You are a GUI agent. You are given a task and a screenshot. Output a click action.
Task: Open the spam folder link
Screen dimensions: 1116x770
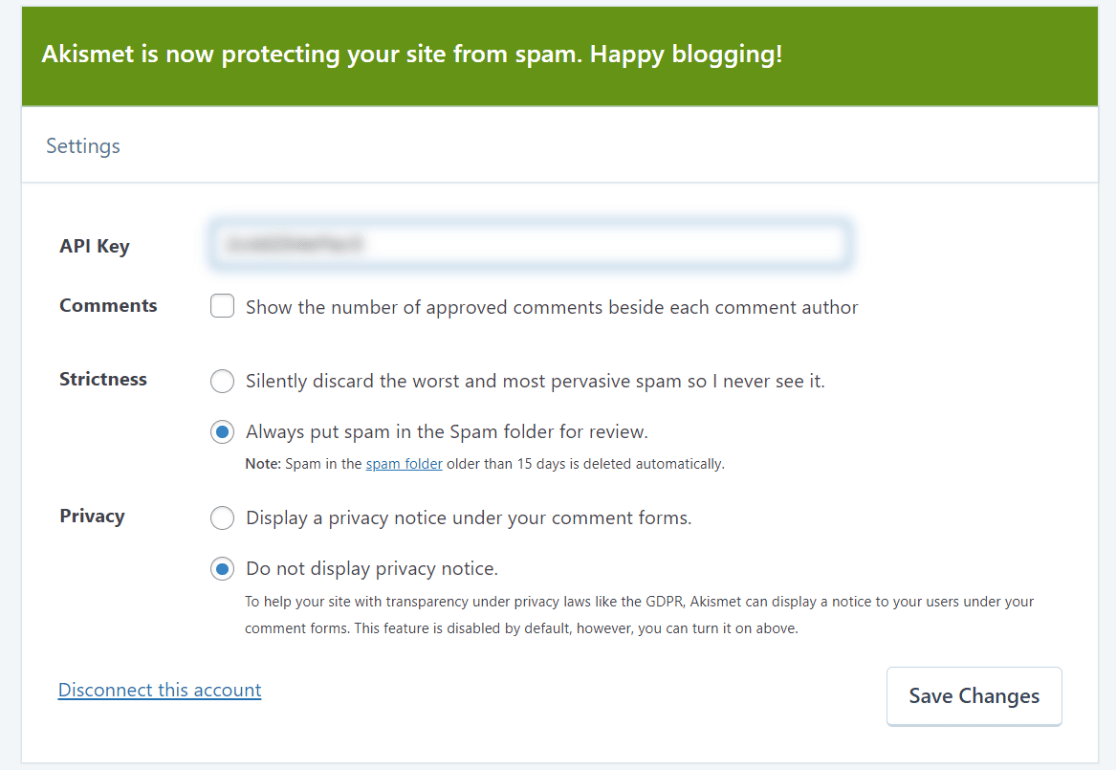click(x=404, y=464)
